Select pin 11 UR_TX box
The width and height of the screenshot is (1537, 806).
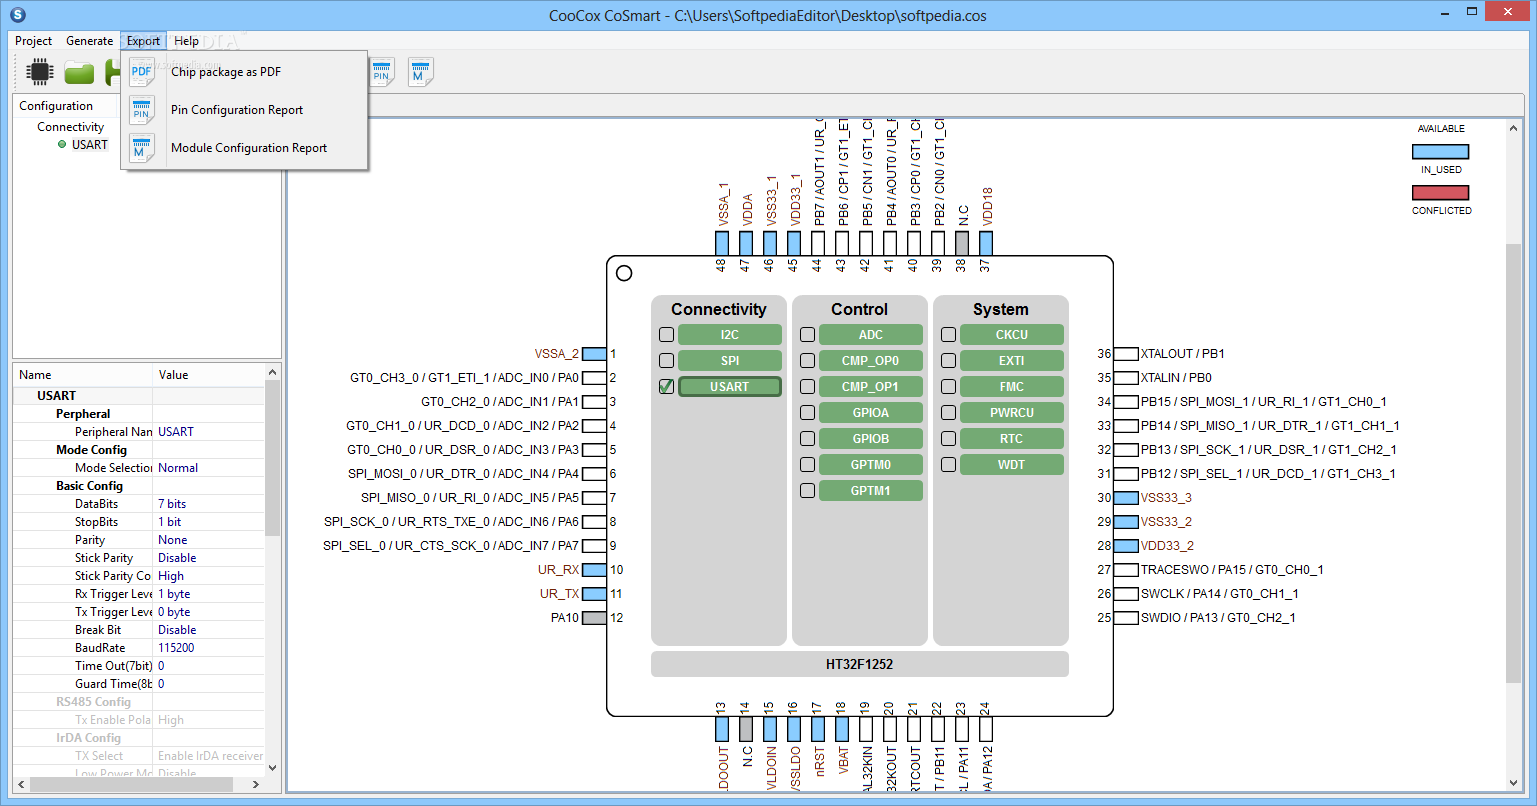tap(594, 594)
